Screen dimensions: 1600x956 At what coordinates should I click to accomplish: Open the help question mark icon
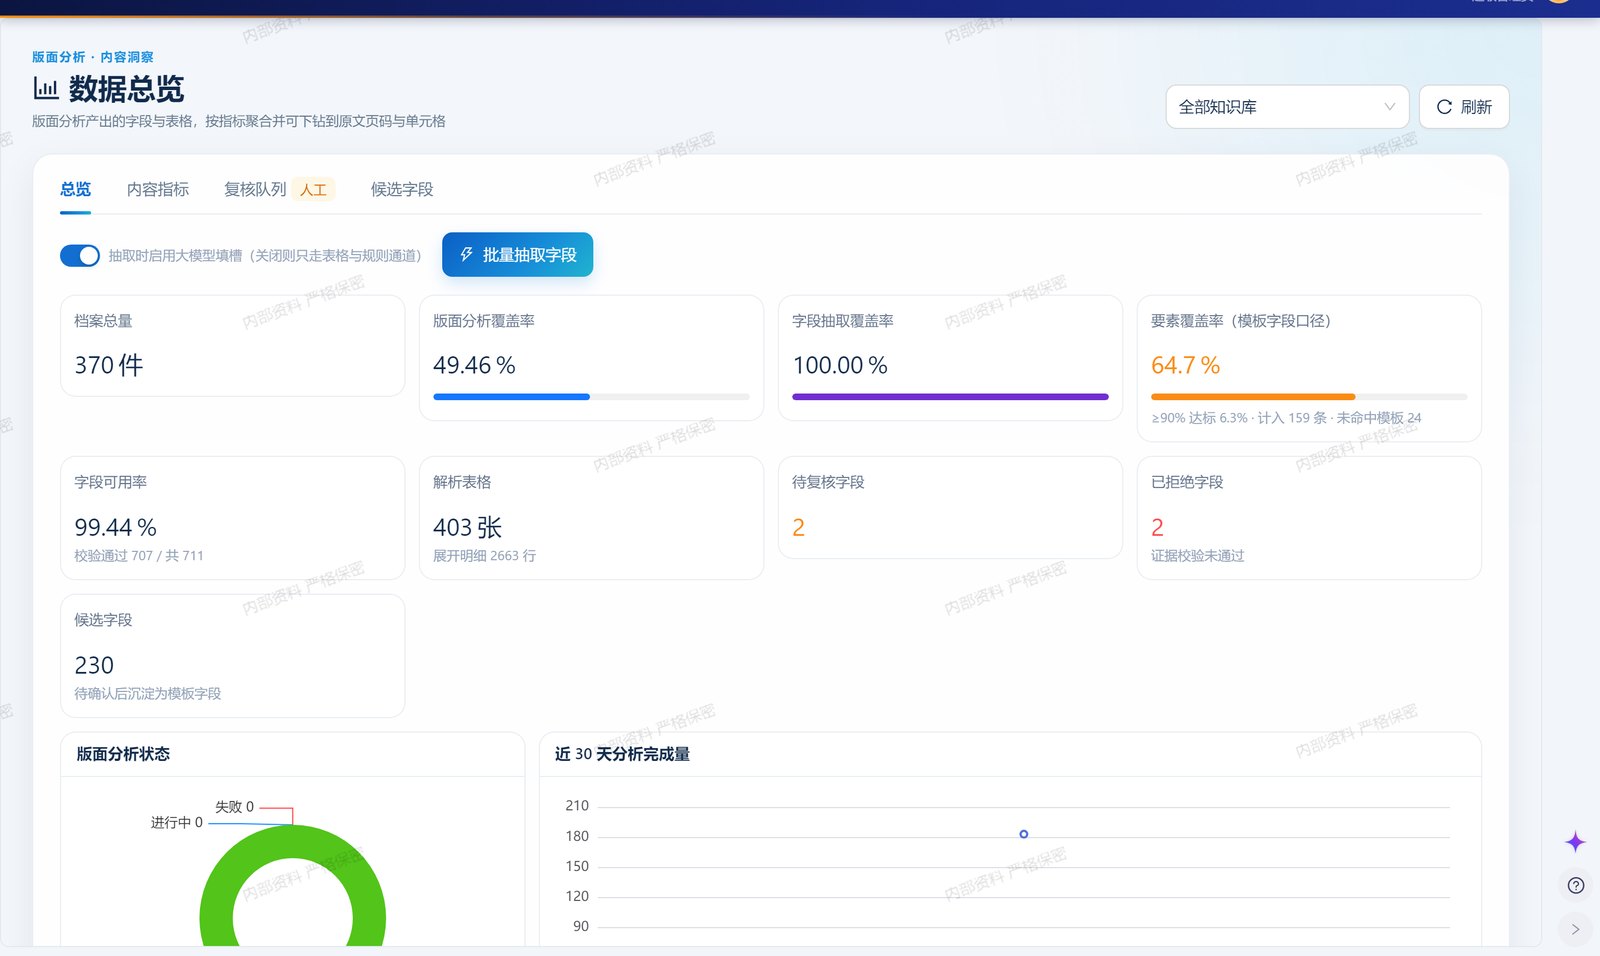pyautogui.click(x=1576, y=885)
